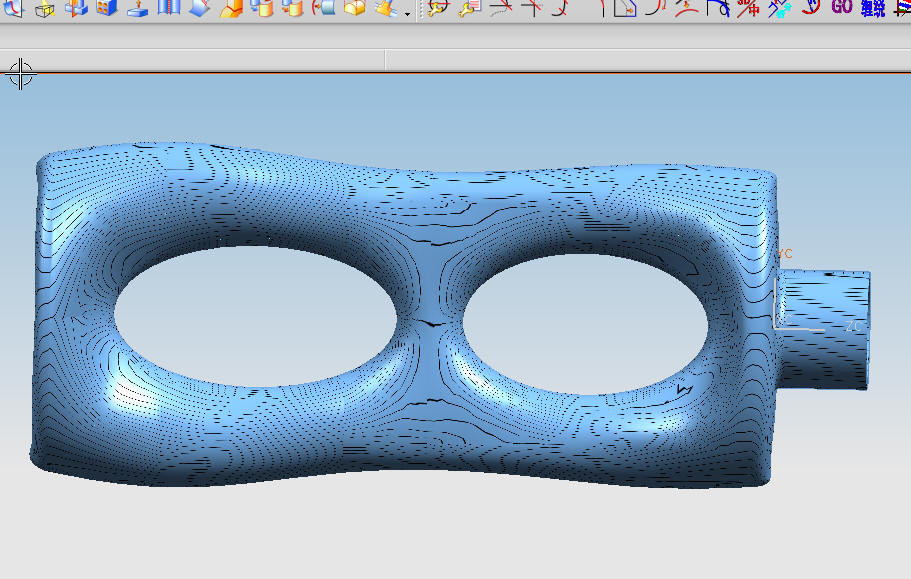
Task: Select the yellow and blue tube icon
Action: pos(386,8)
